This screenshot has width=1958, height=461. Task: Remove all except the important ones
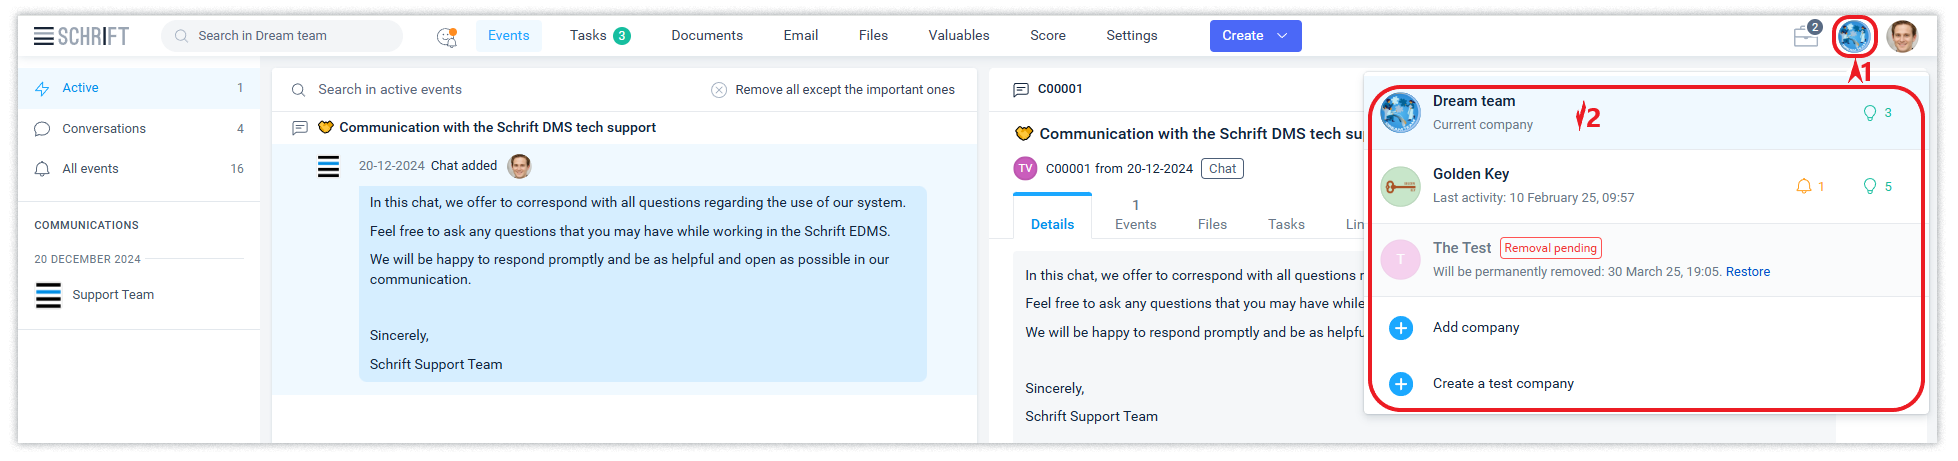(844, 90)
